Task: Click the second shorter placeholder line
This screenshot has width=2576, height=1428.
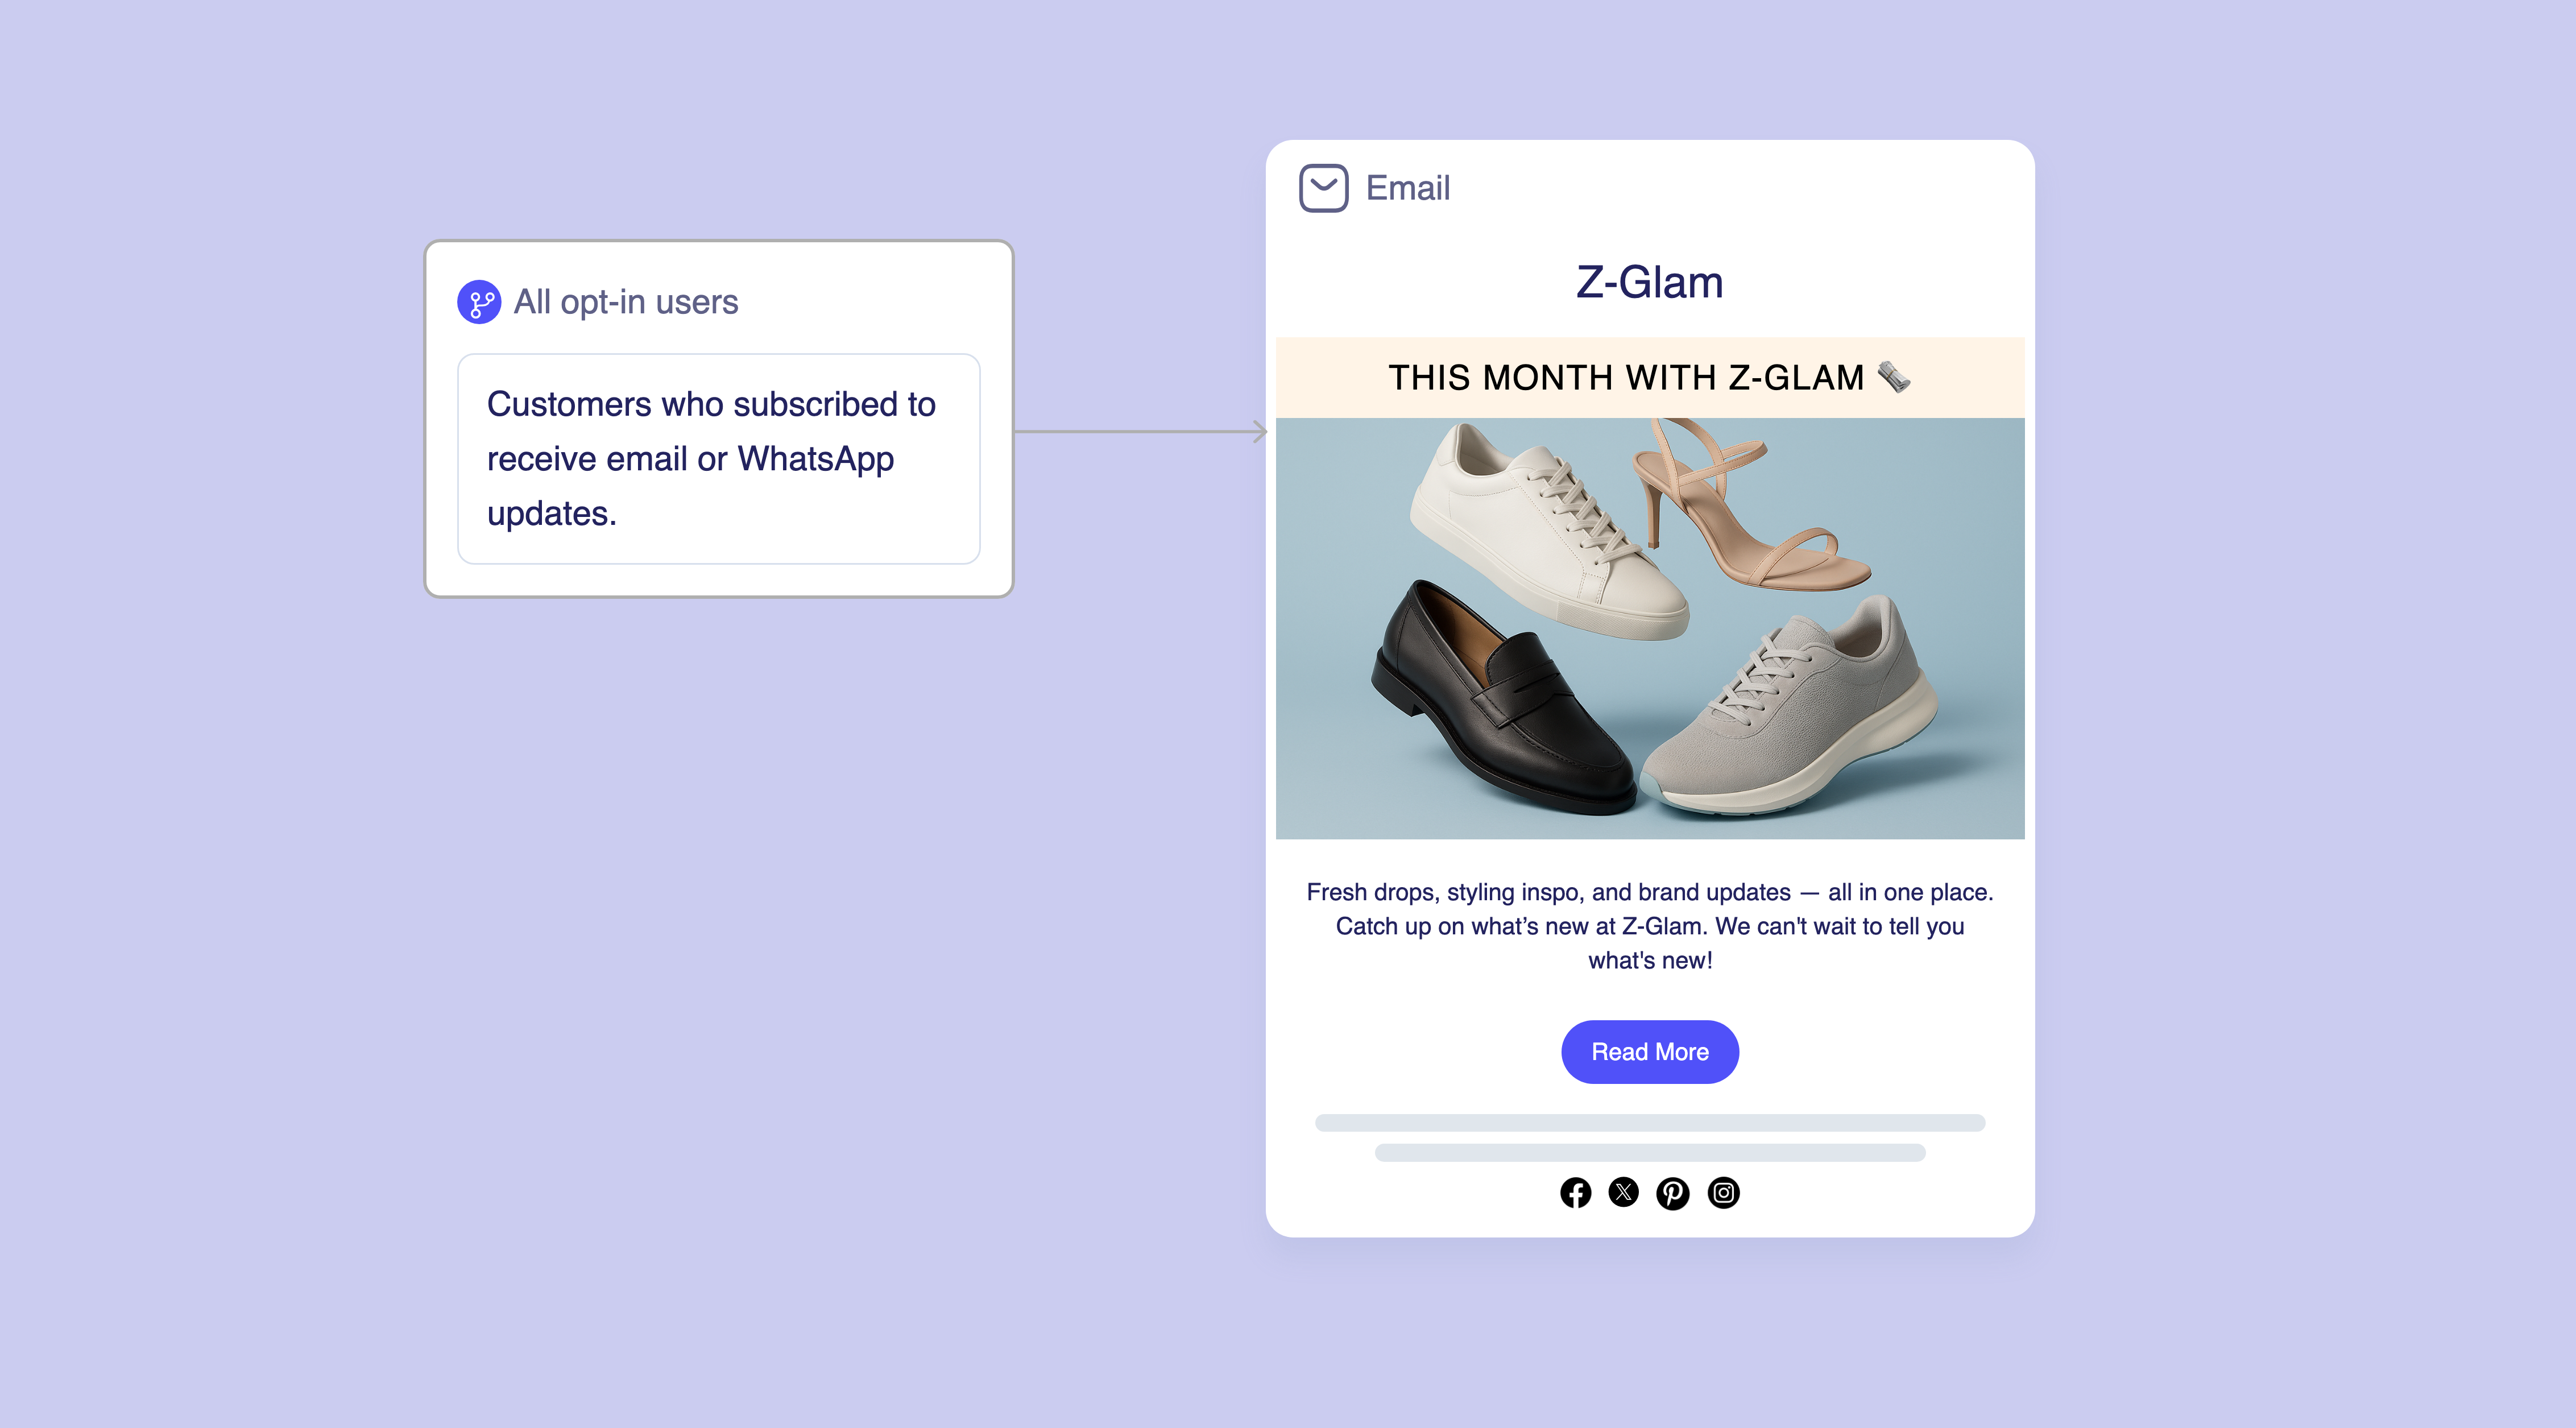Action: tap(1650, 1153)
